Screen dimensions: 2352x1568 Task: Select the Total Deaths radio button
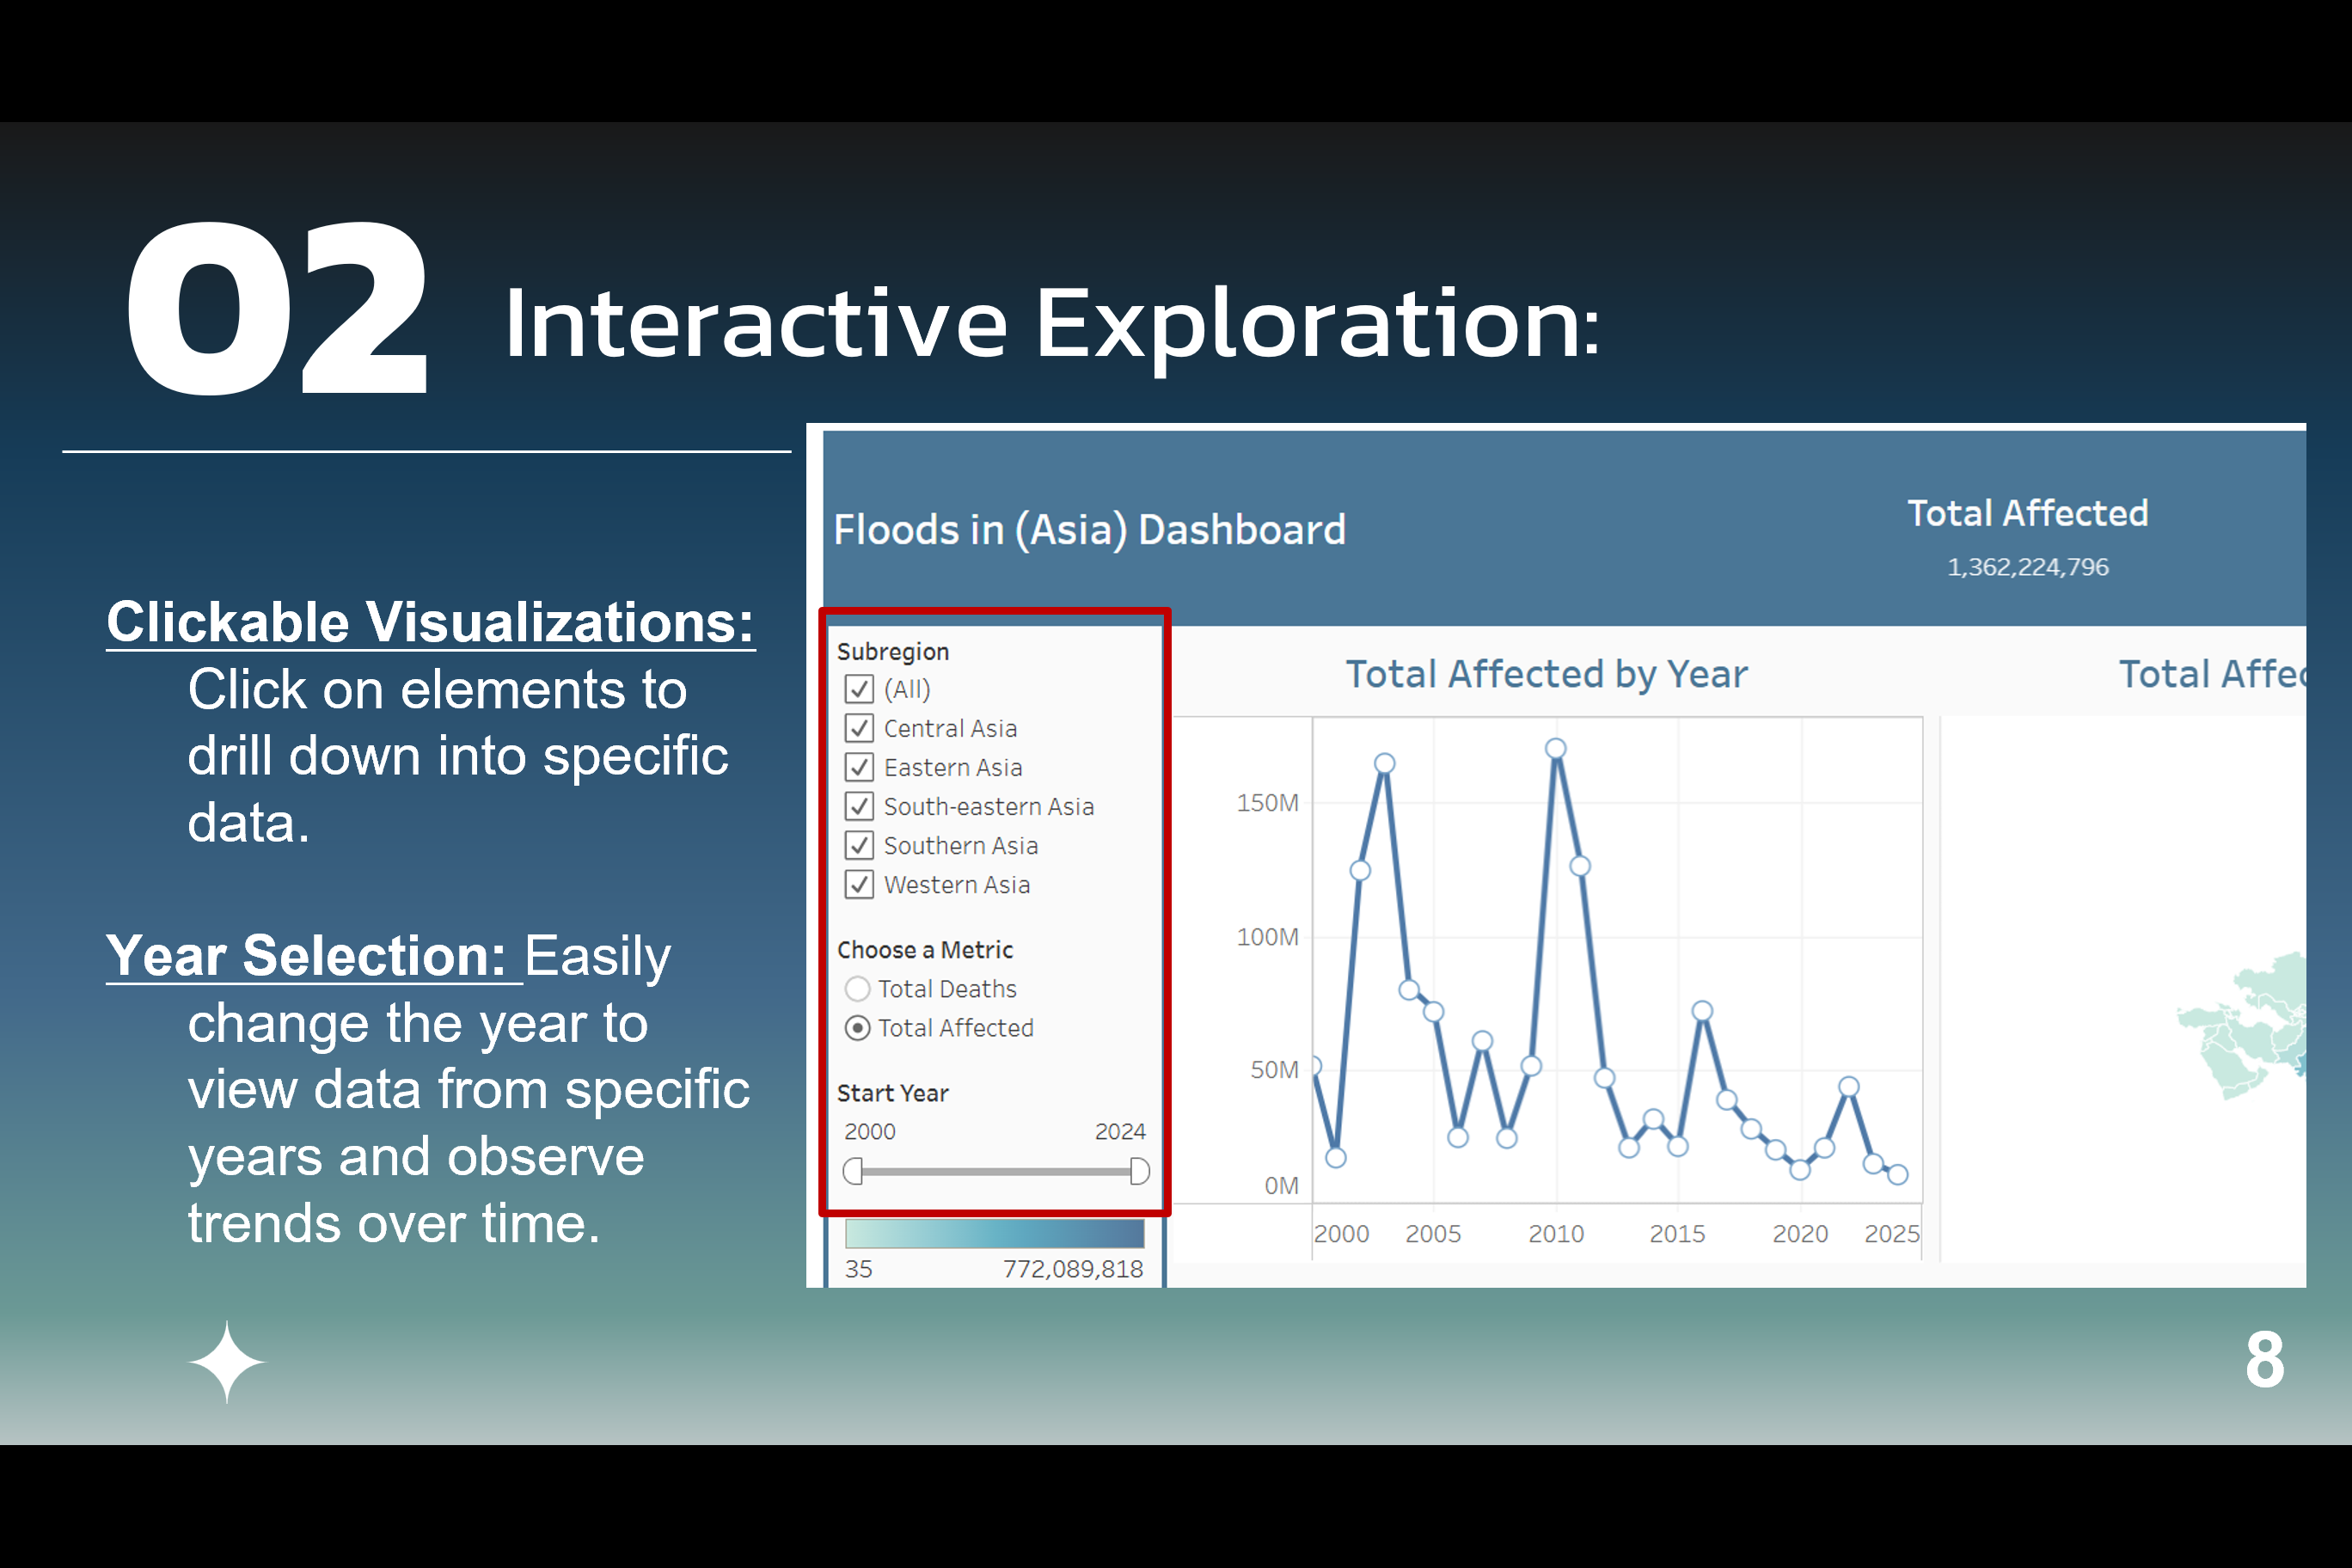857,989
